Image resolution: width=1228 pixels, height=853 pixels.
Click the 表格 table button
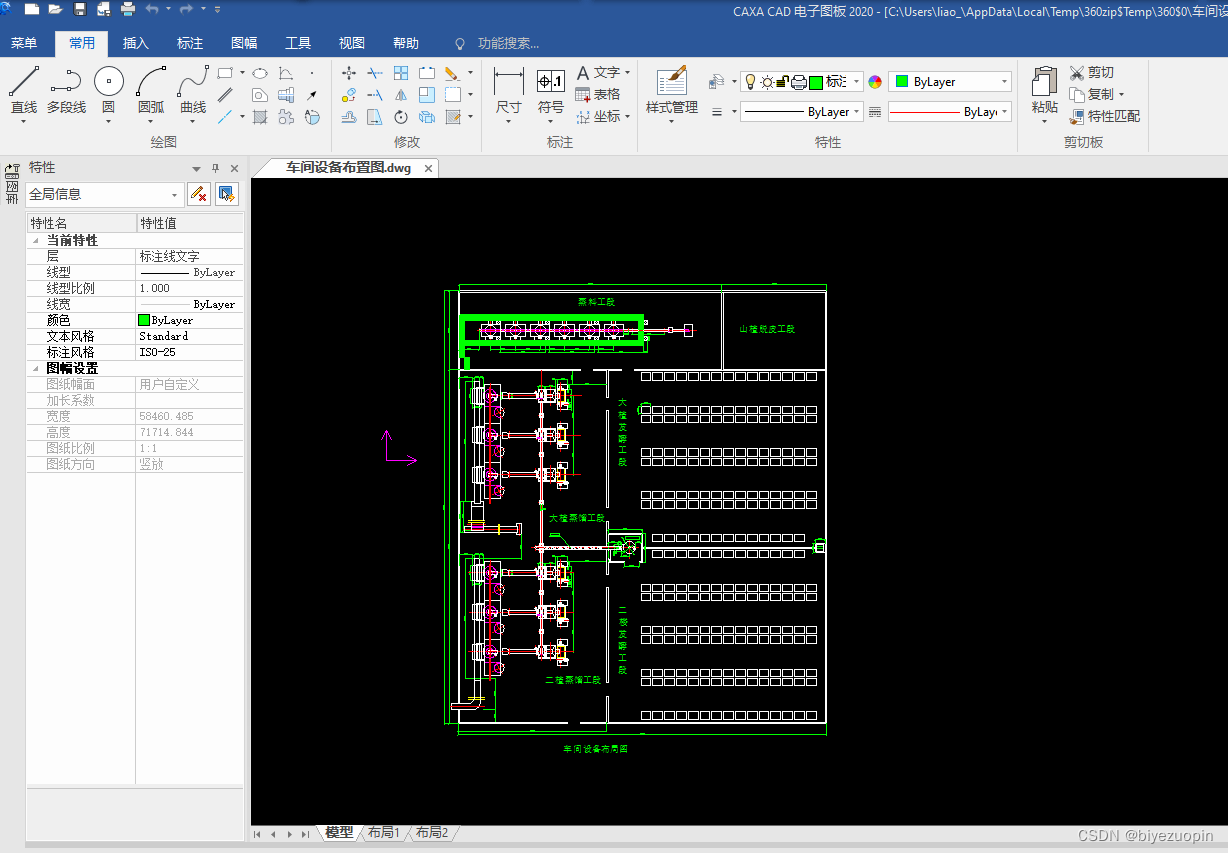[598, 94]
